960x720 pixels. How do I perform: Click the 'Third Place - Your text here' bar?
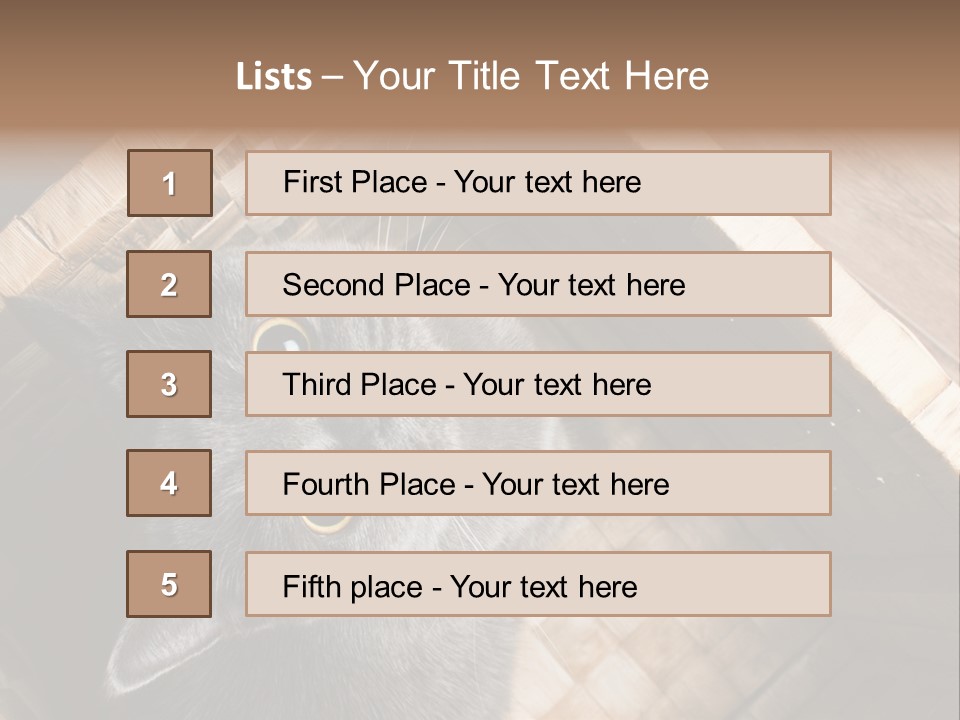(x=538, y=384)
